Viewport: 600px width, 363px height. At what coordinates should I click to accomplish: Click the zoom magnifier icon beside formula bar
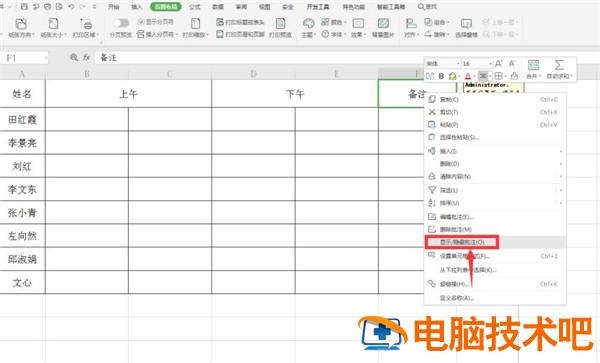click(x=74, y=57)
